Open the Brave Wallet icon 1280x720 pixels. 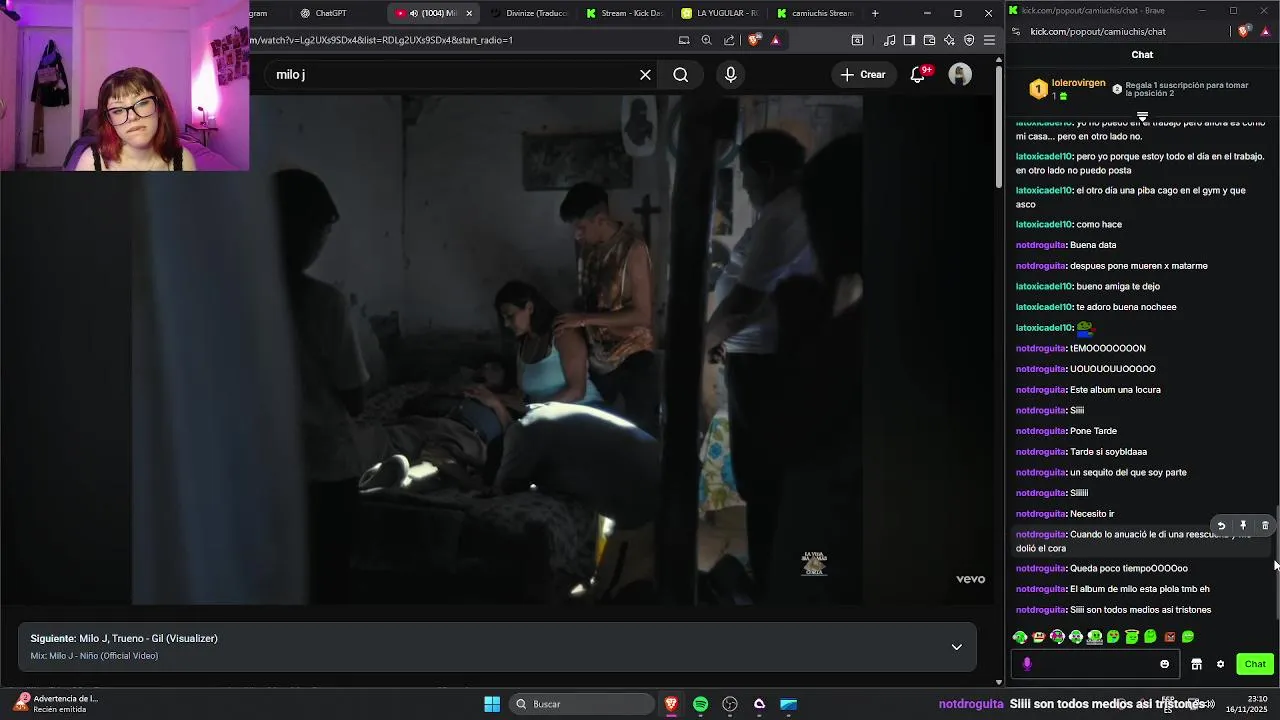point(929,40)
